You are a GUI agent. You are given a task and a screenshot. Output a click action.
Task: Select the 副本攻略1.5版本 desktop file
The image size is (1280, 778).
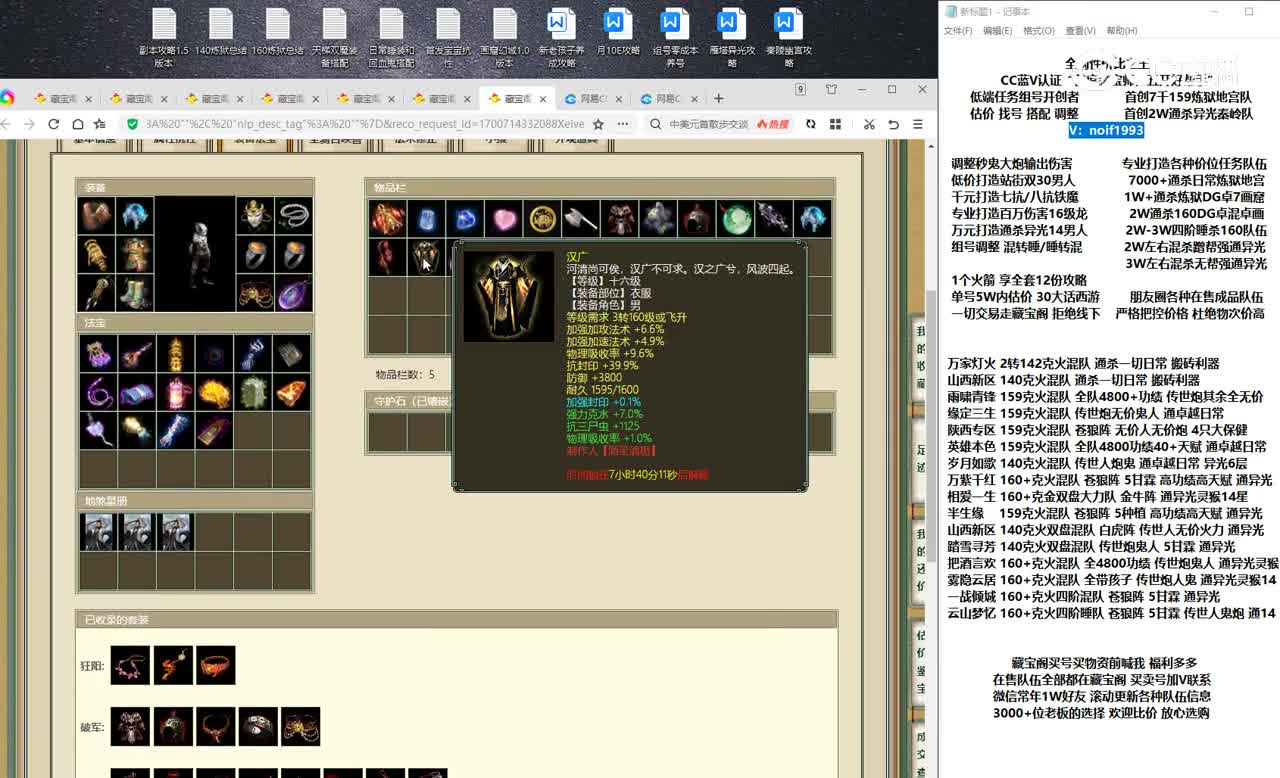tap(164, 38)
